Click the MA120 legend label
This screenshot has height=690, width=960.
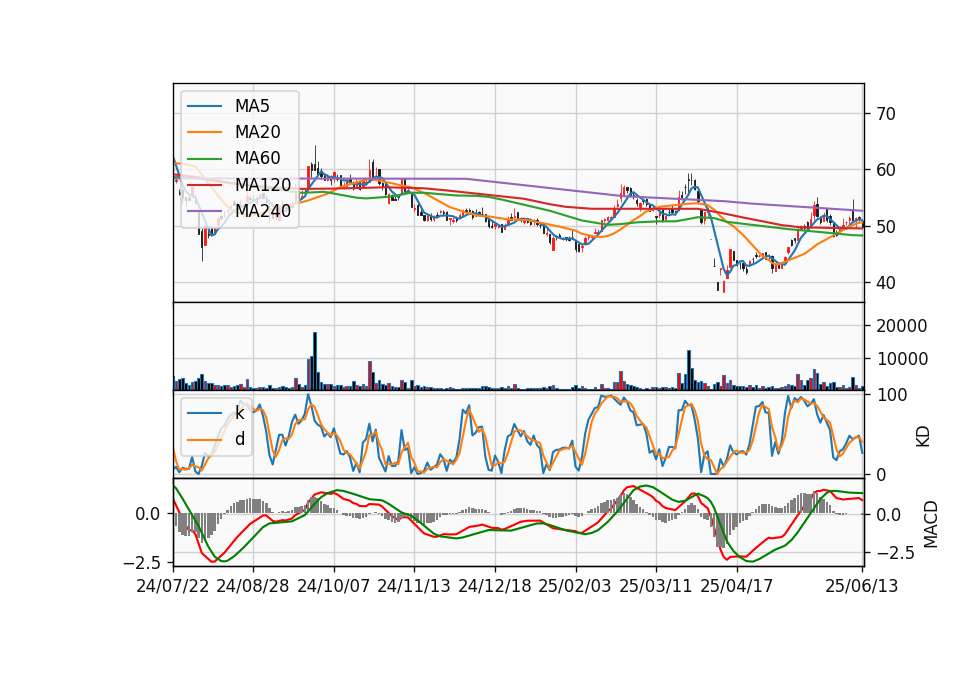[263, 185]
